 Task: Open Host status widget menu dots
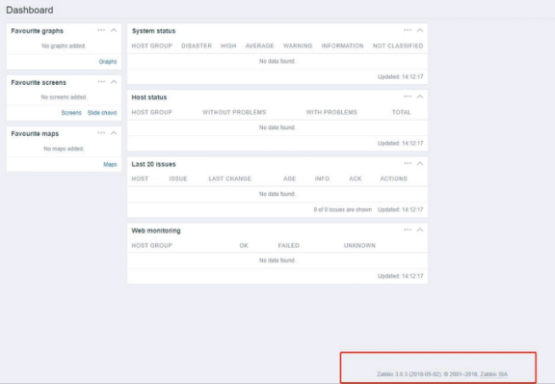[408, 97]
